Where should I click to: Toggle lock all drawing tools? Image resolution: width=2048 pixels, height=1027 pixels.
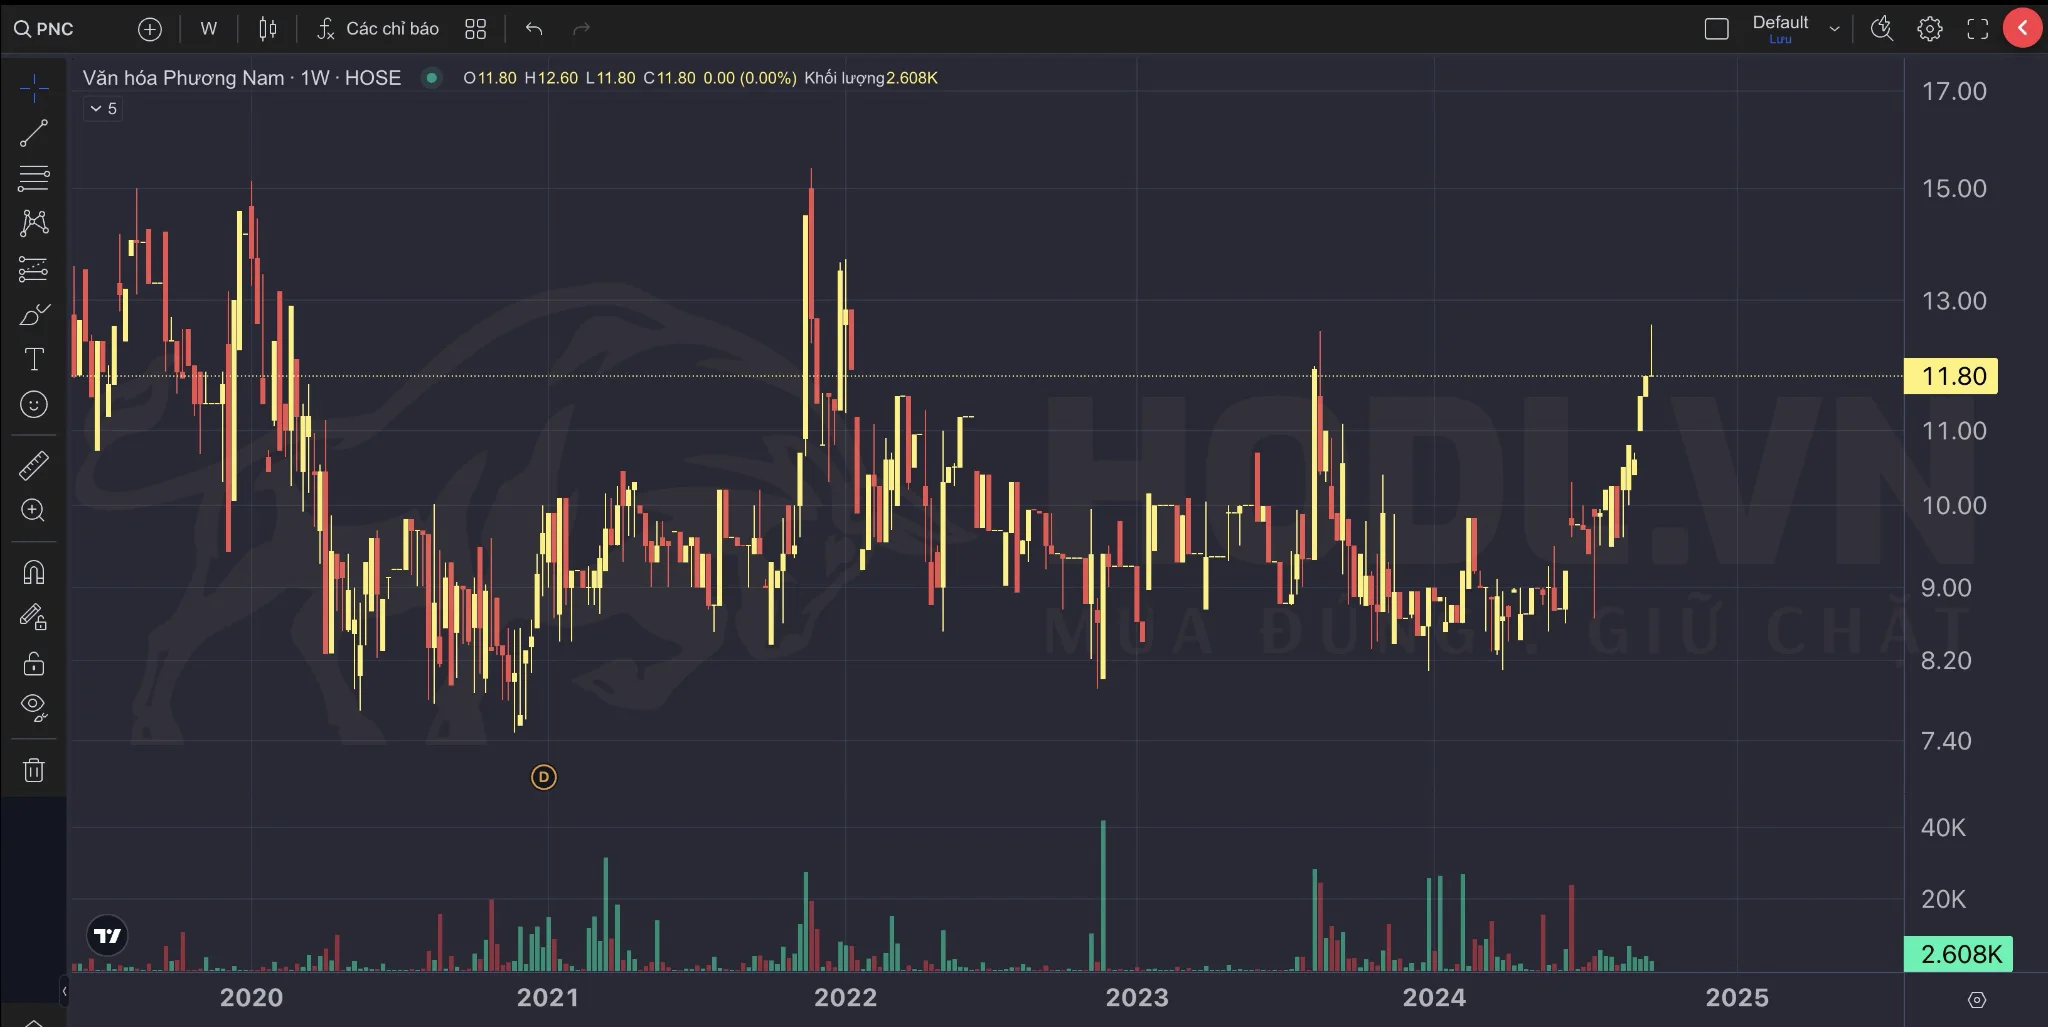point(33,663)
